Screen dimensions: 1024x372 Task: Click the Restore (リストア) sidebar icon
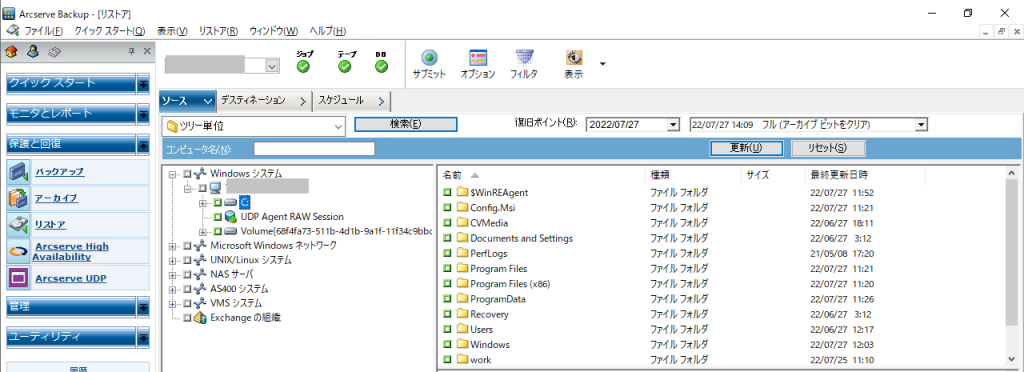pyautogui.click(x=18, y=225)
